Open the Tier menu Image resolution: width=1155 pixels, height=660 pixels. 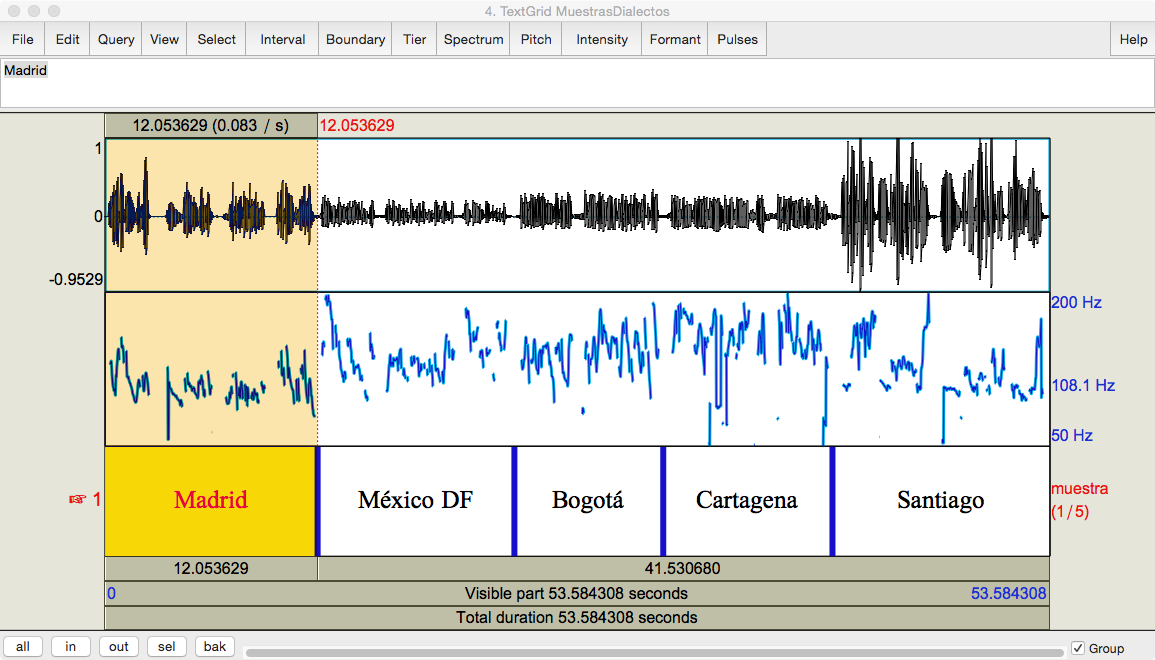[x=413, y=39]
